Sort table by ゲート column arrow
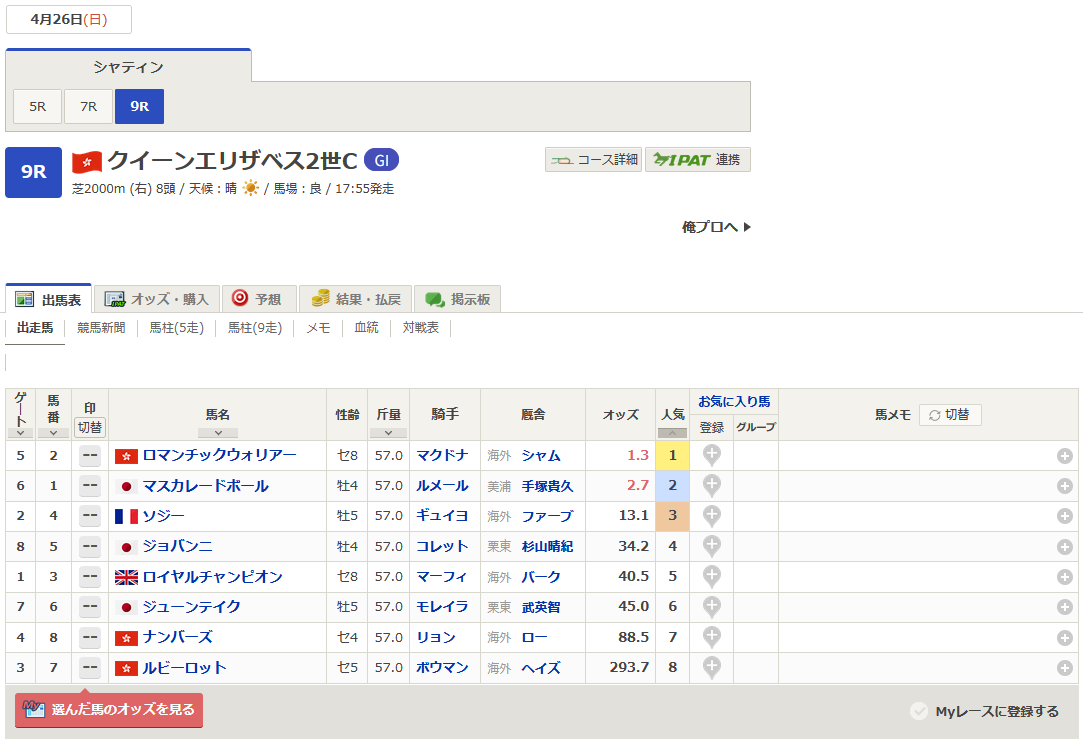Screen dimensions: 1083x742 coord(21,433)
